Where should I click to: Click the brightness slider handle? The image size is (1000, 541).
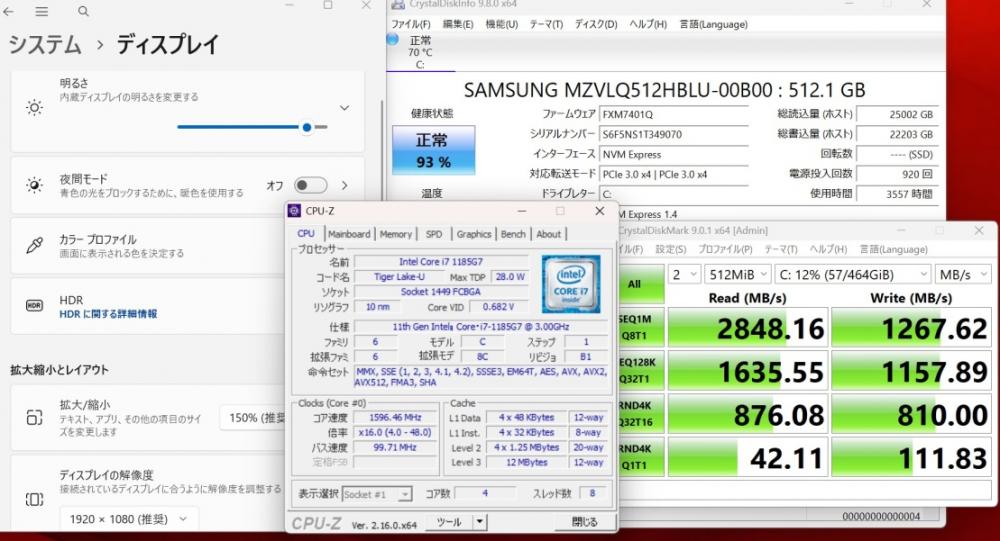click(307, 127)
